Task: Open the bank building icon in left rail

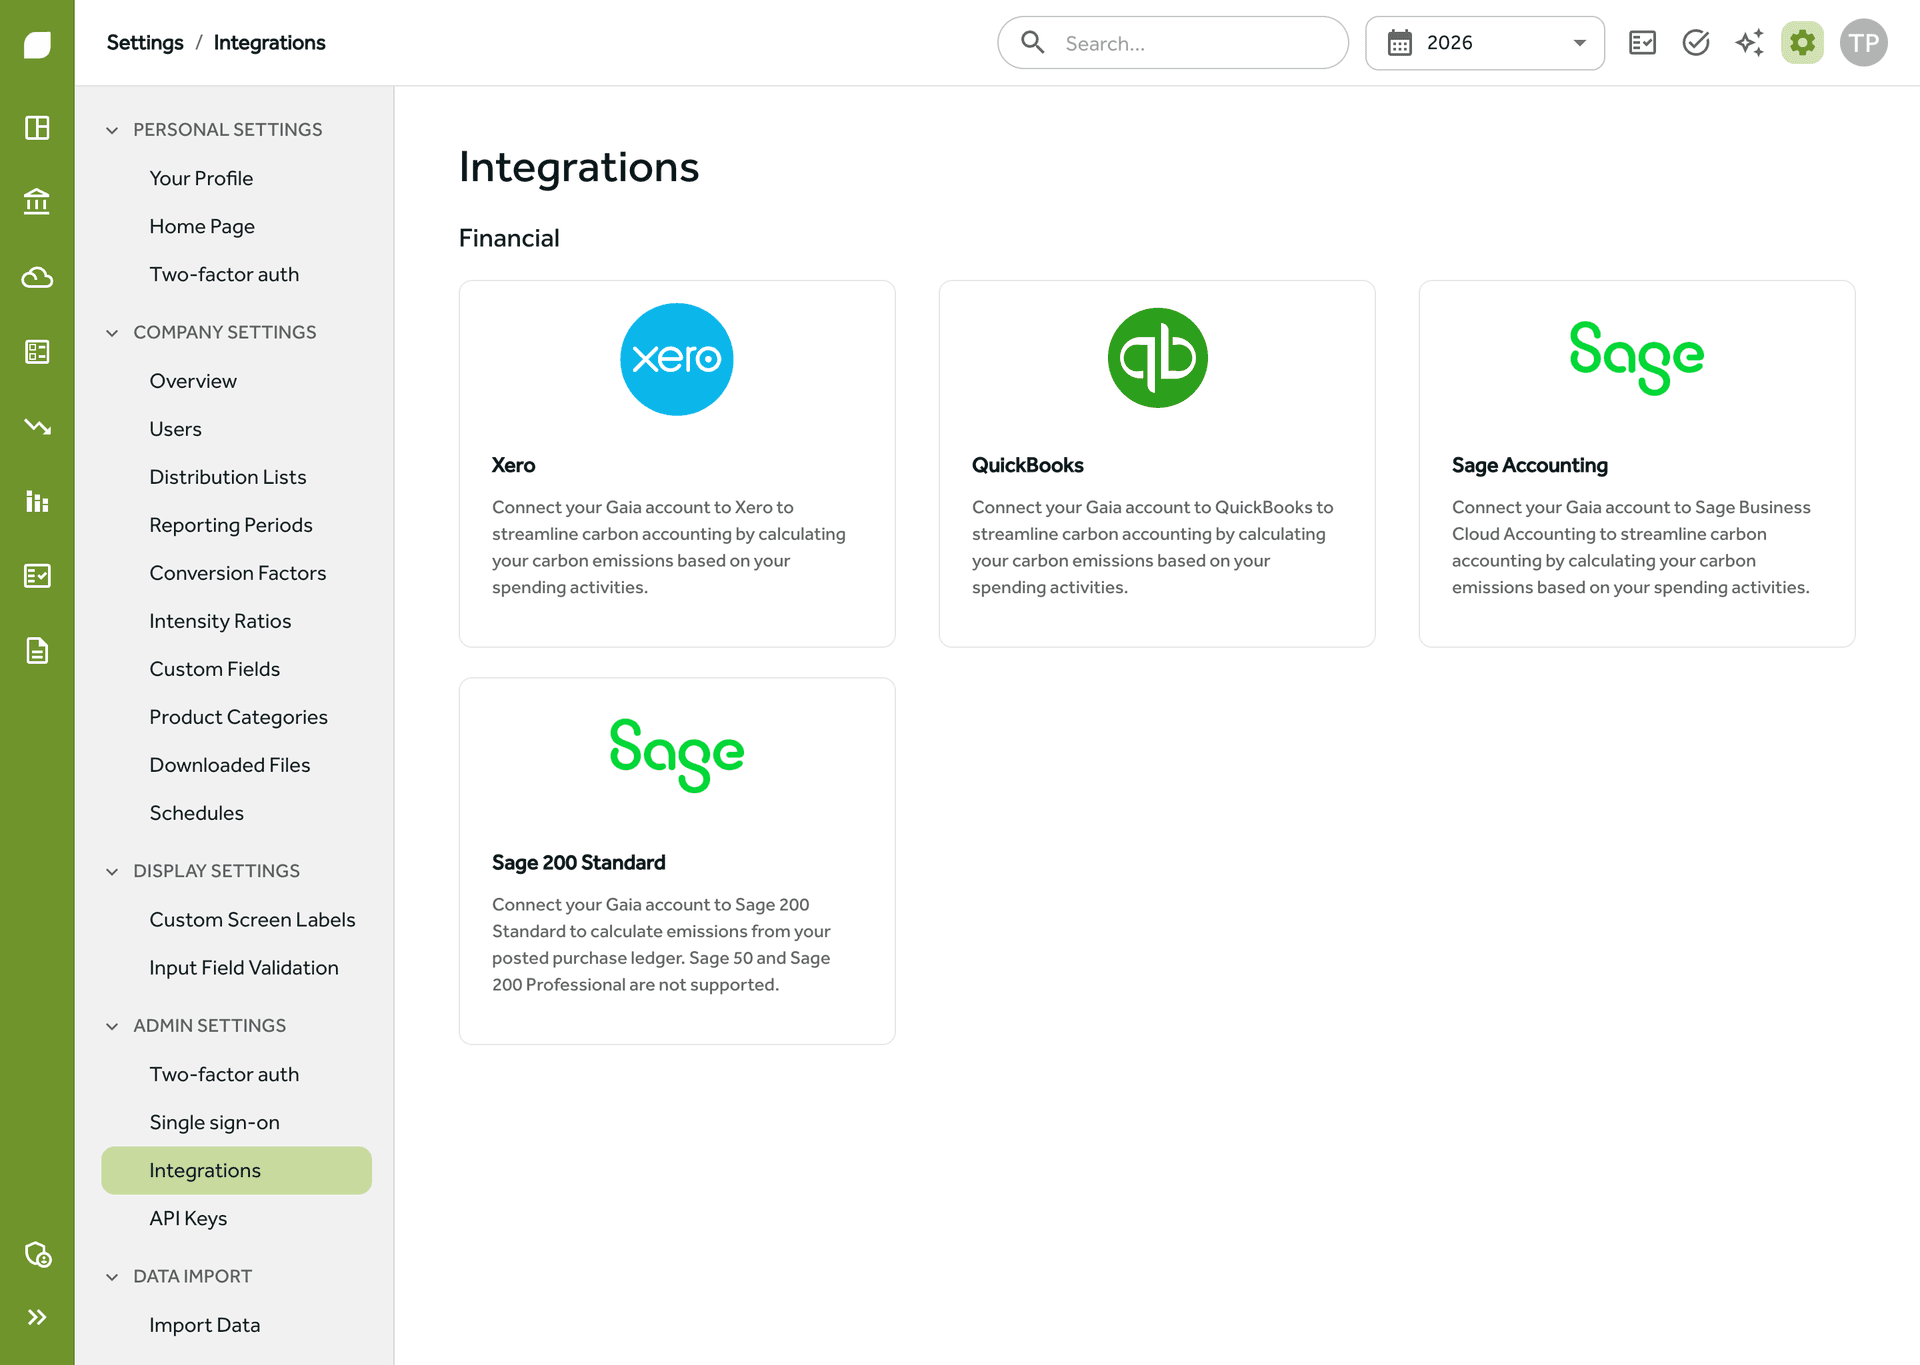Action: click(x=37, y=202)
